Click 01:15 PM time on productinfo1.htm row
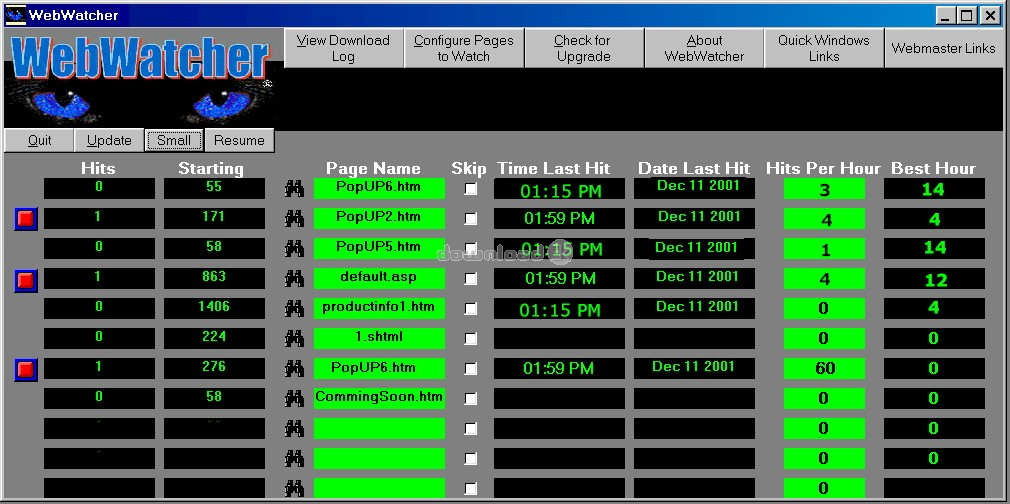The width and height of the screenshot is (1010, 504). tap(559, 309)
